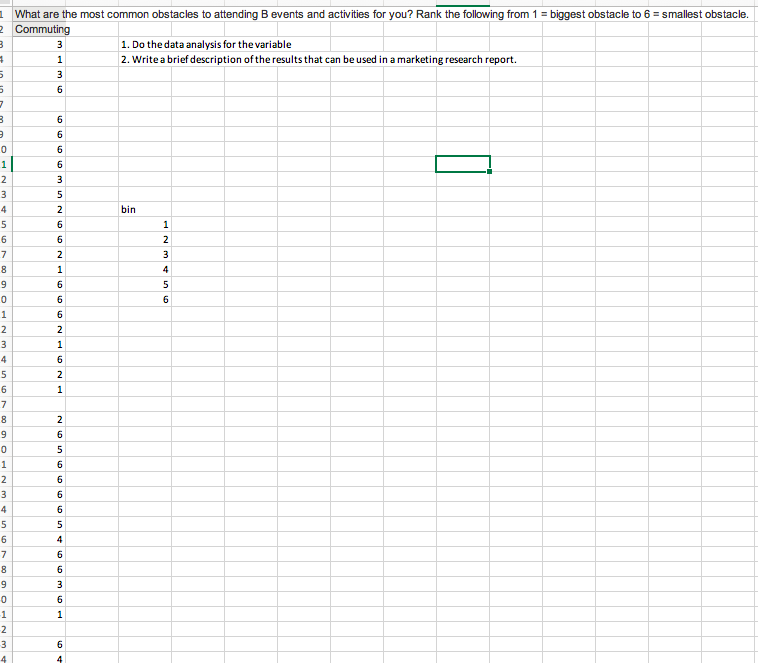Click the 'Commuting' column header cell
This screenshot has height=663, width=758.
[x=39, y=29]
